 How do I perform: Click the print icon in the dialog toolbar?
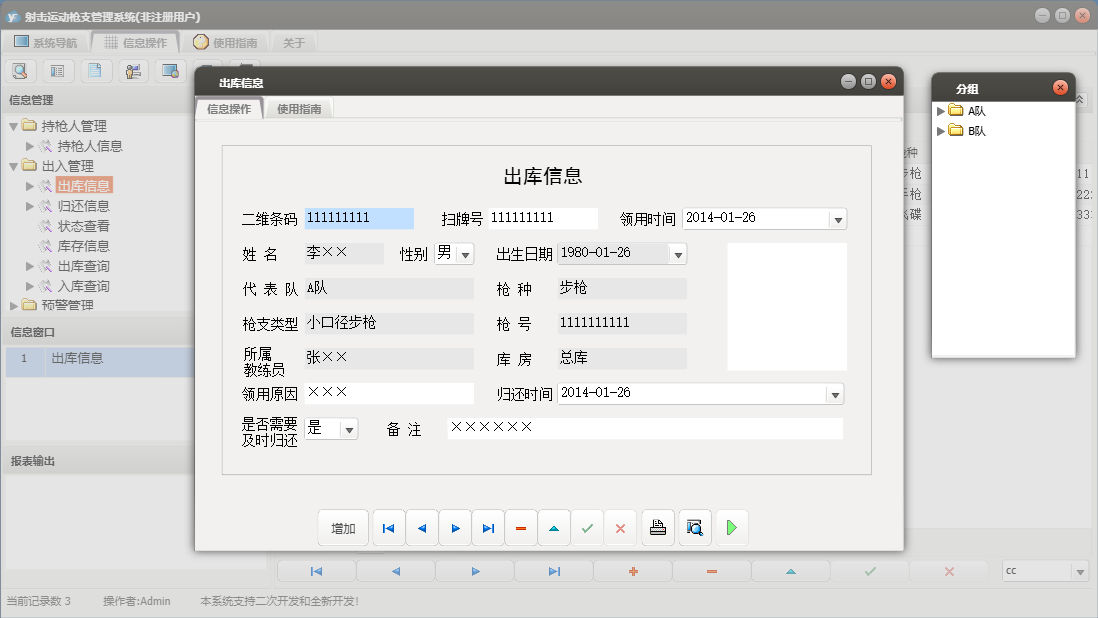(657, 527)
